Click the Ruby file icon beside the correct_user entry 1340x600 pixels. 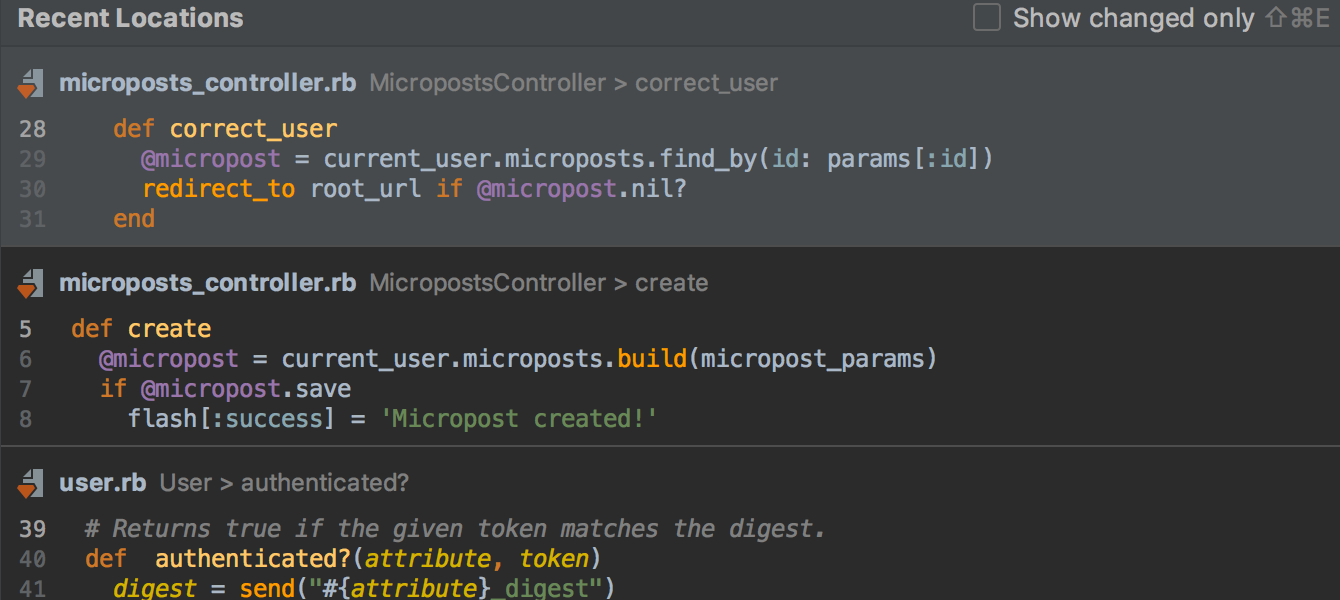pyautogui.click(x=31, y=84)
